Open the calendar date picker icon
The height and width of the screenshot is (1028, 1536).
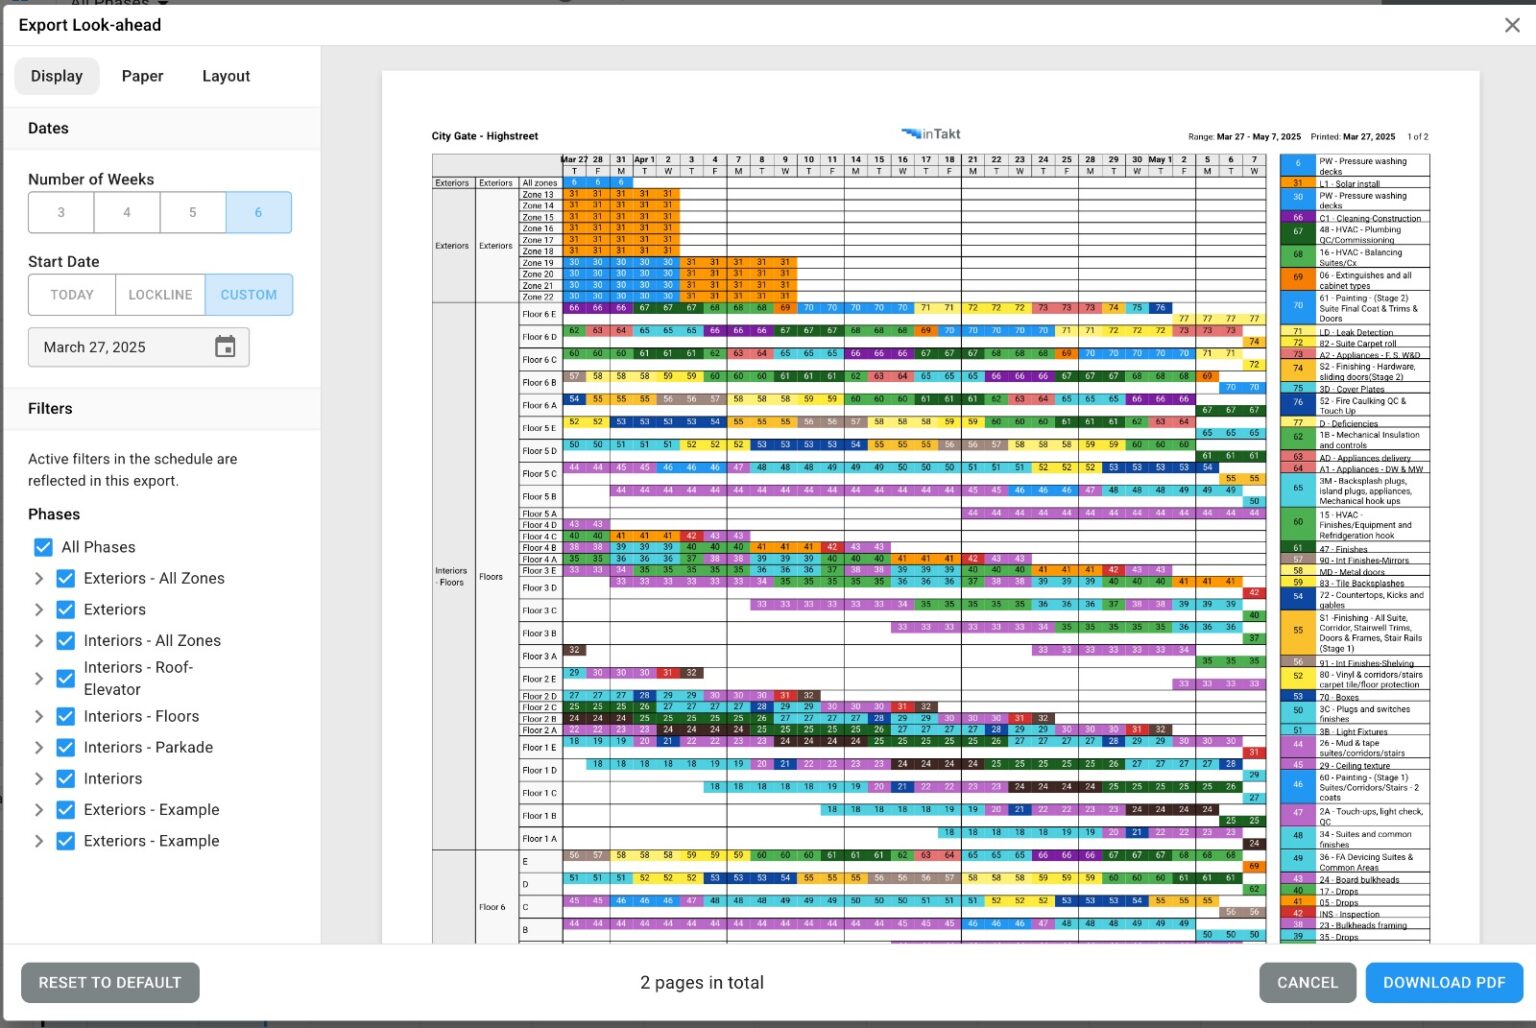point(225,347)
